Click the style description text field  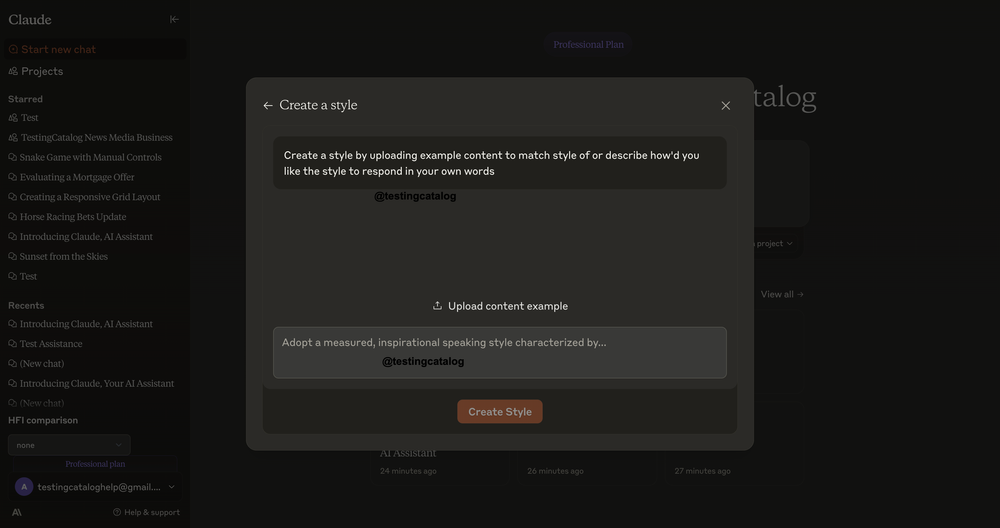coord(499,352)
